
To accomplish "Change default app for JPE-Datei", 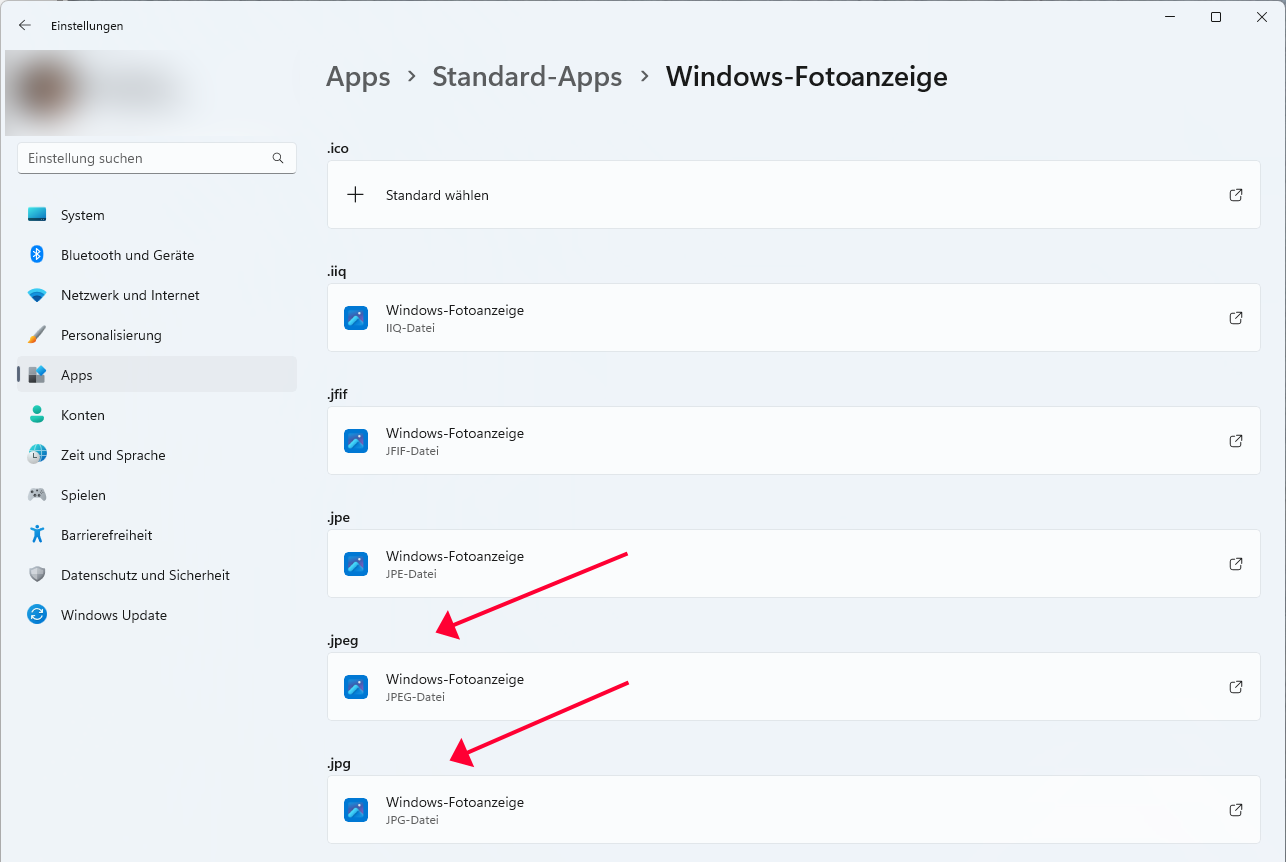I will click(x=793, y=564).
